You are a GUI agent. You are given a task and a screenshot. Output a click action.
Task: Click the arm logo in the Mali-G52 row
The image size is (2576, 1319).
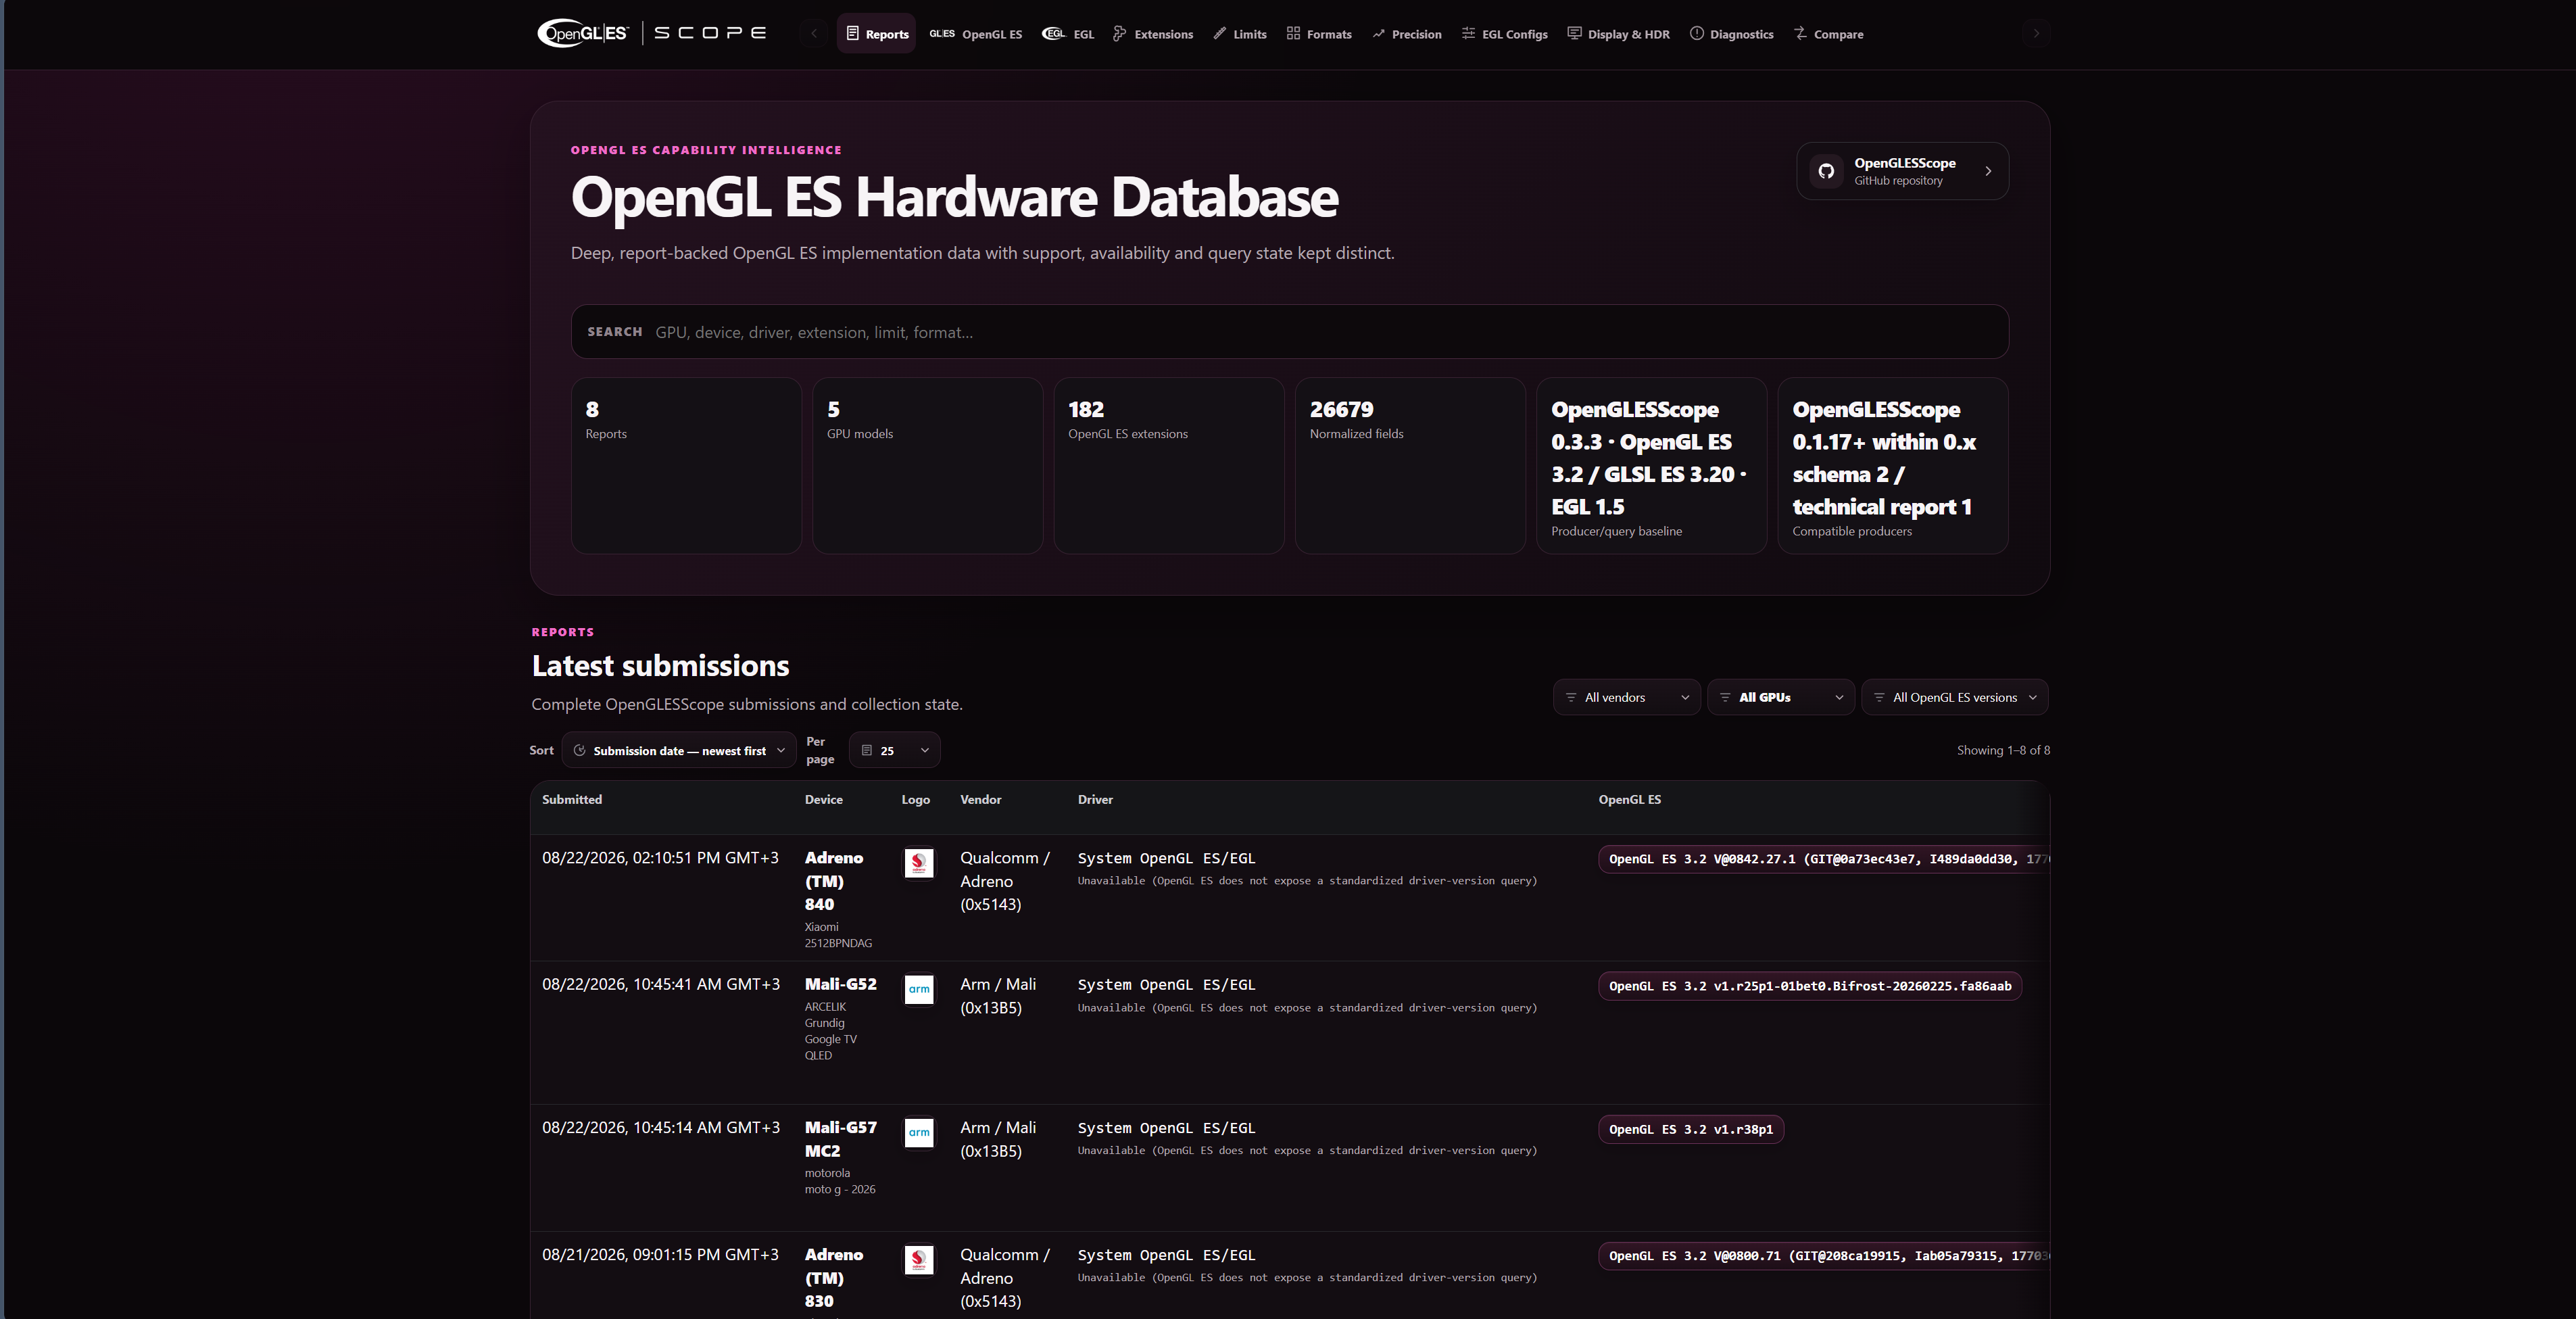click(x=919, y=990)
